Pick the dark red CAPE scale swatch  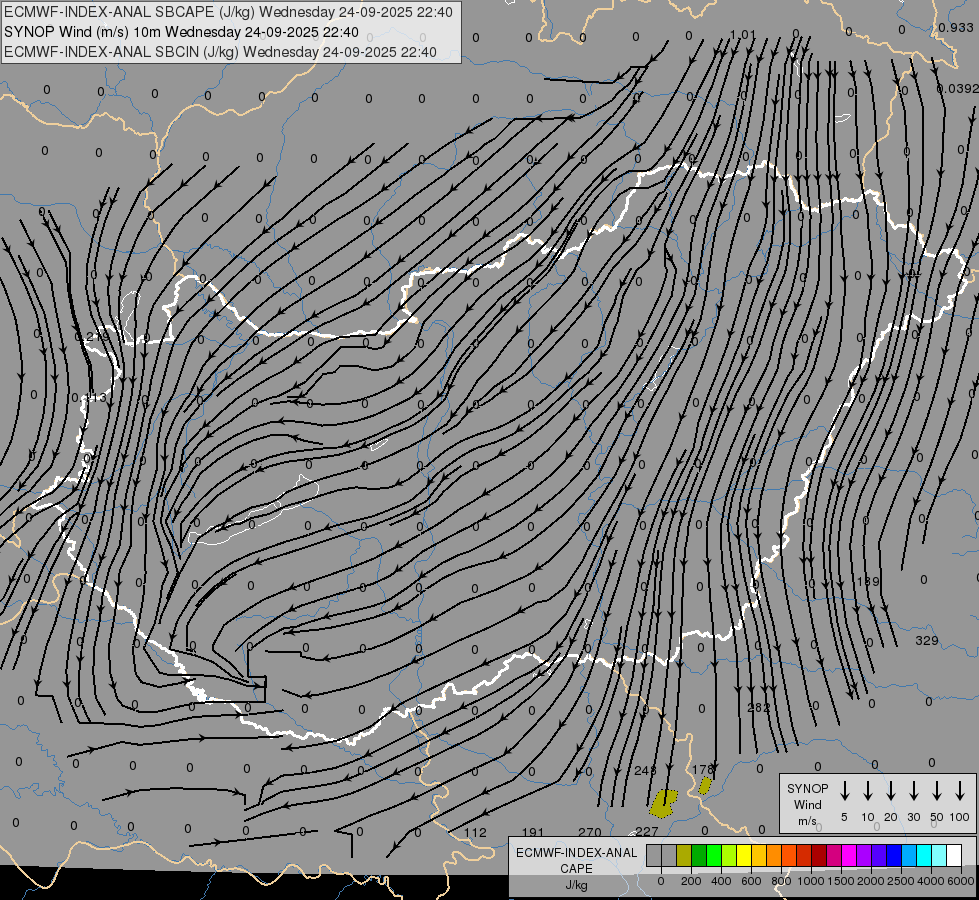pyautogui.click(x=819, y=855)
